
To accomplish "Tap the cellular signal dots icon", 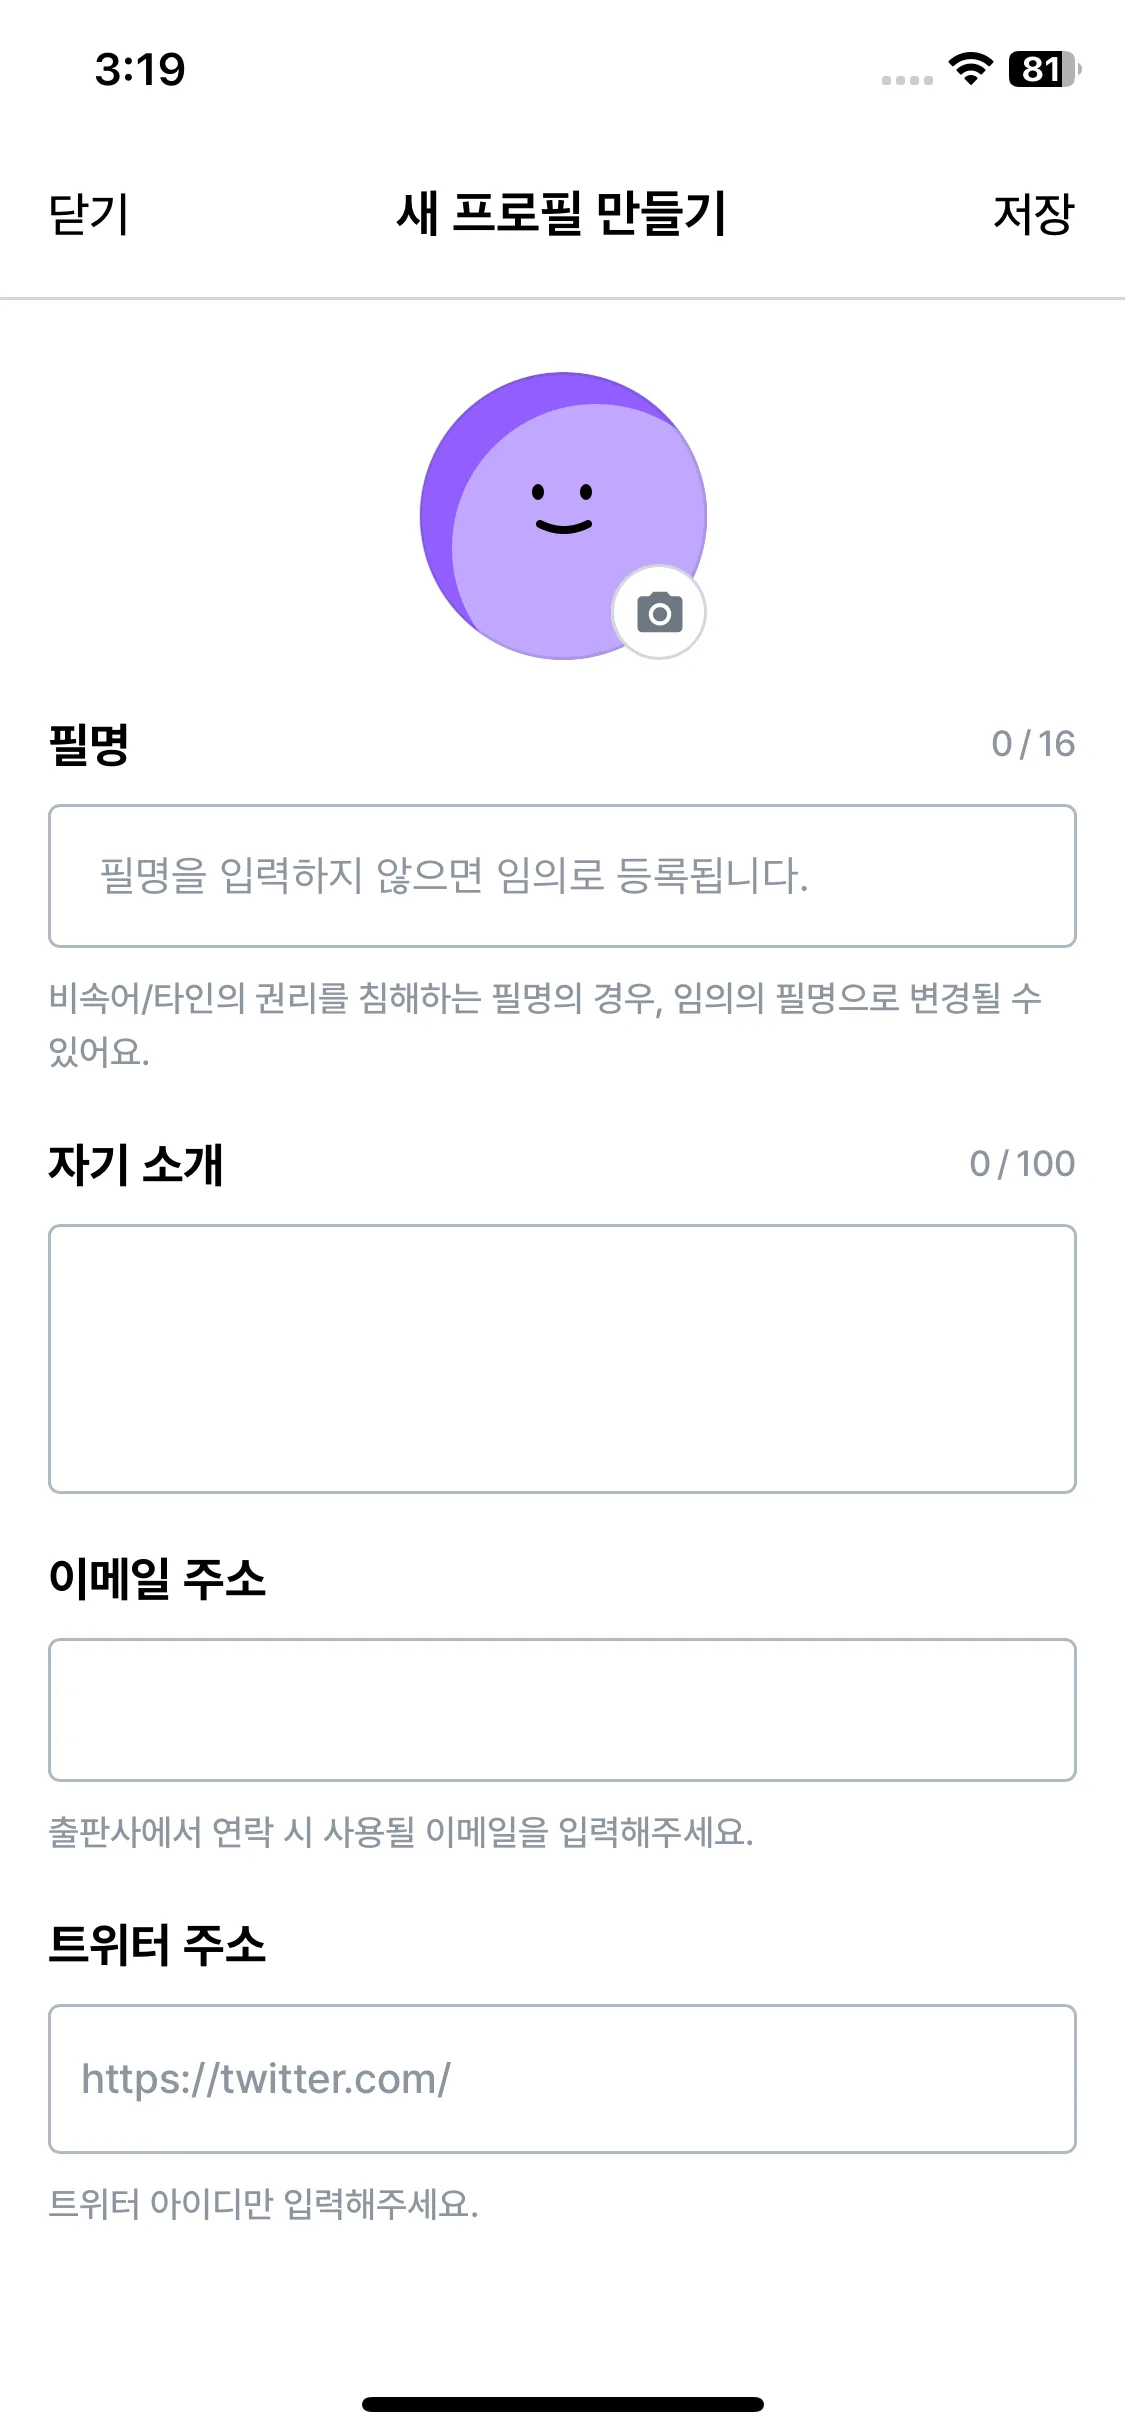I will tap(907, 80).
